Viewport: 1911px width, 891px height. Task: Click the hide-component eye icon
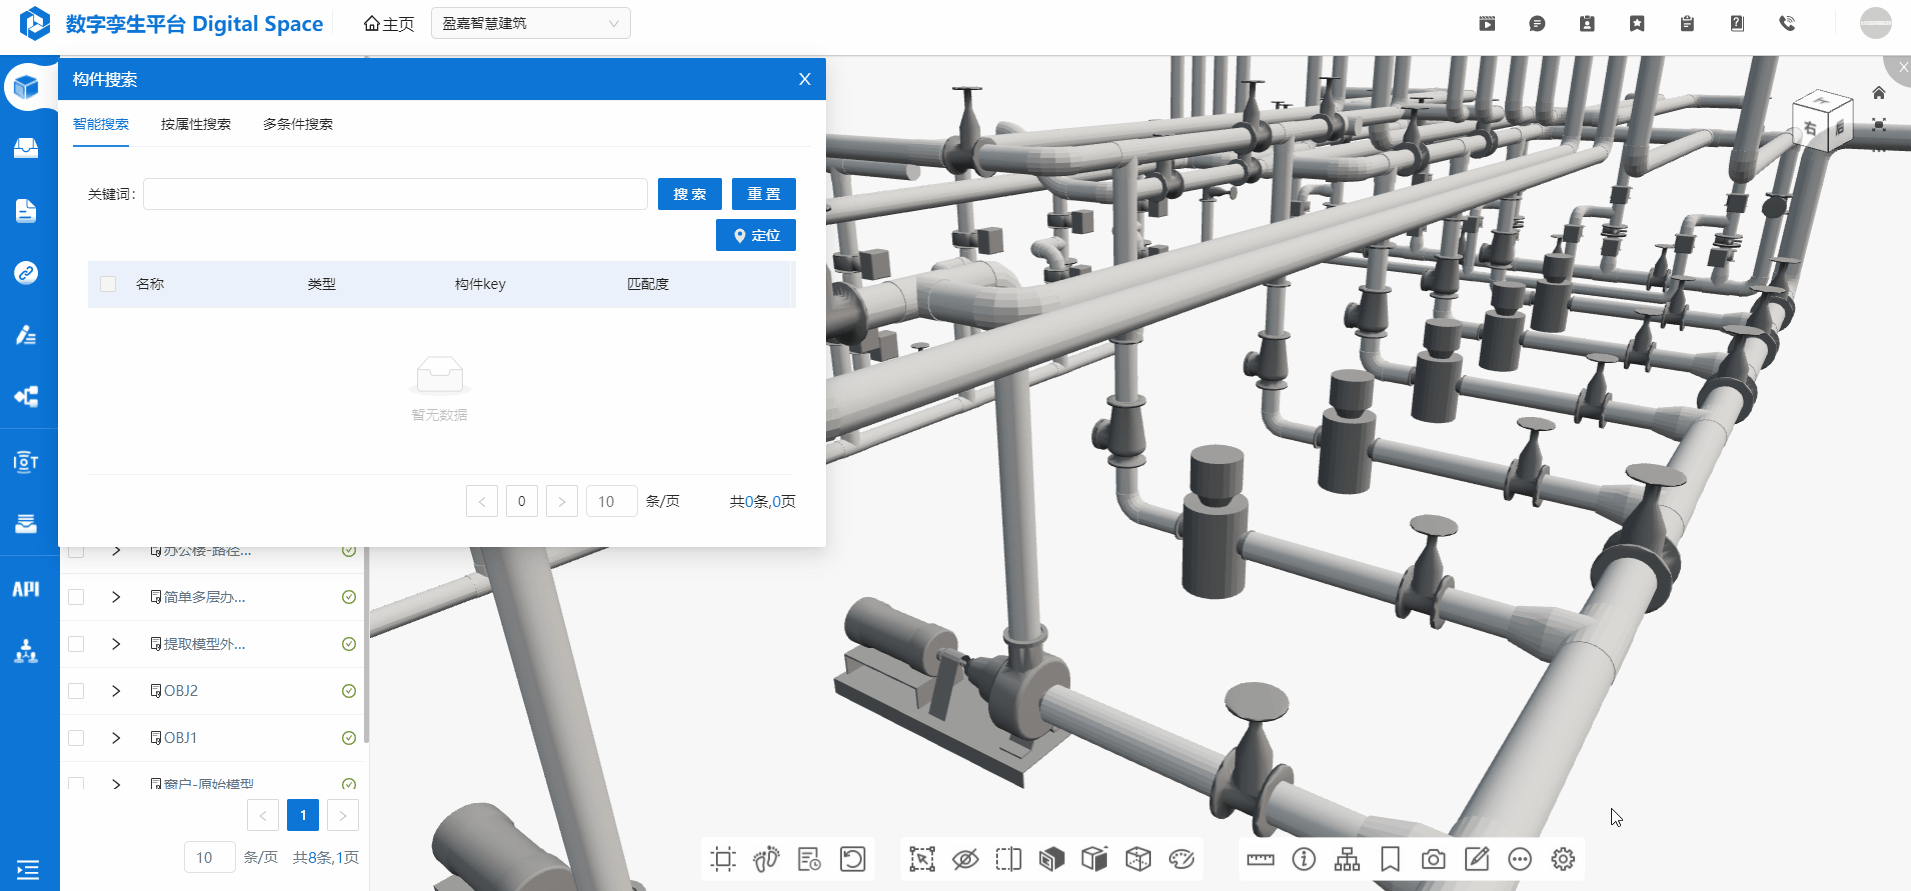[965, 859]
